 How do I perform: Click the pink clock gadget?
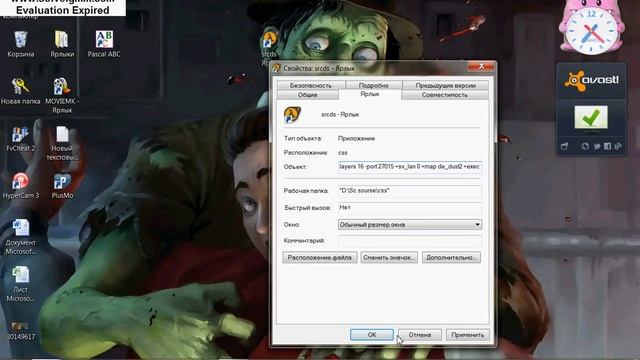tap(592, 29)
